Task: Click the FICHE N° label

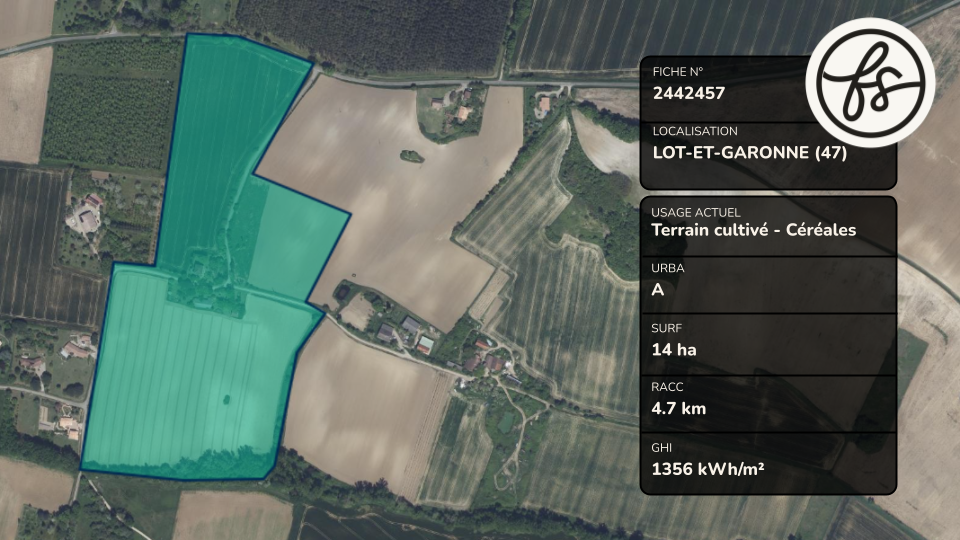Action: (678, 72)
